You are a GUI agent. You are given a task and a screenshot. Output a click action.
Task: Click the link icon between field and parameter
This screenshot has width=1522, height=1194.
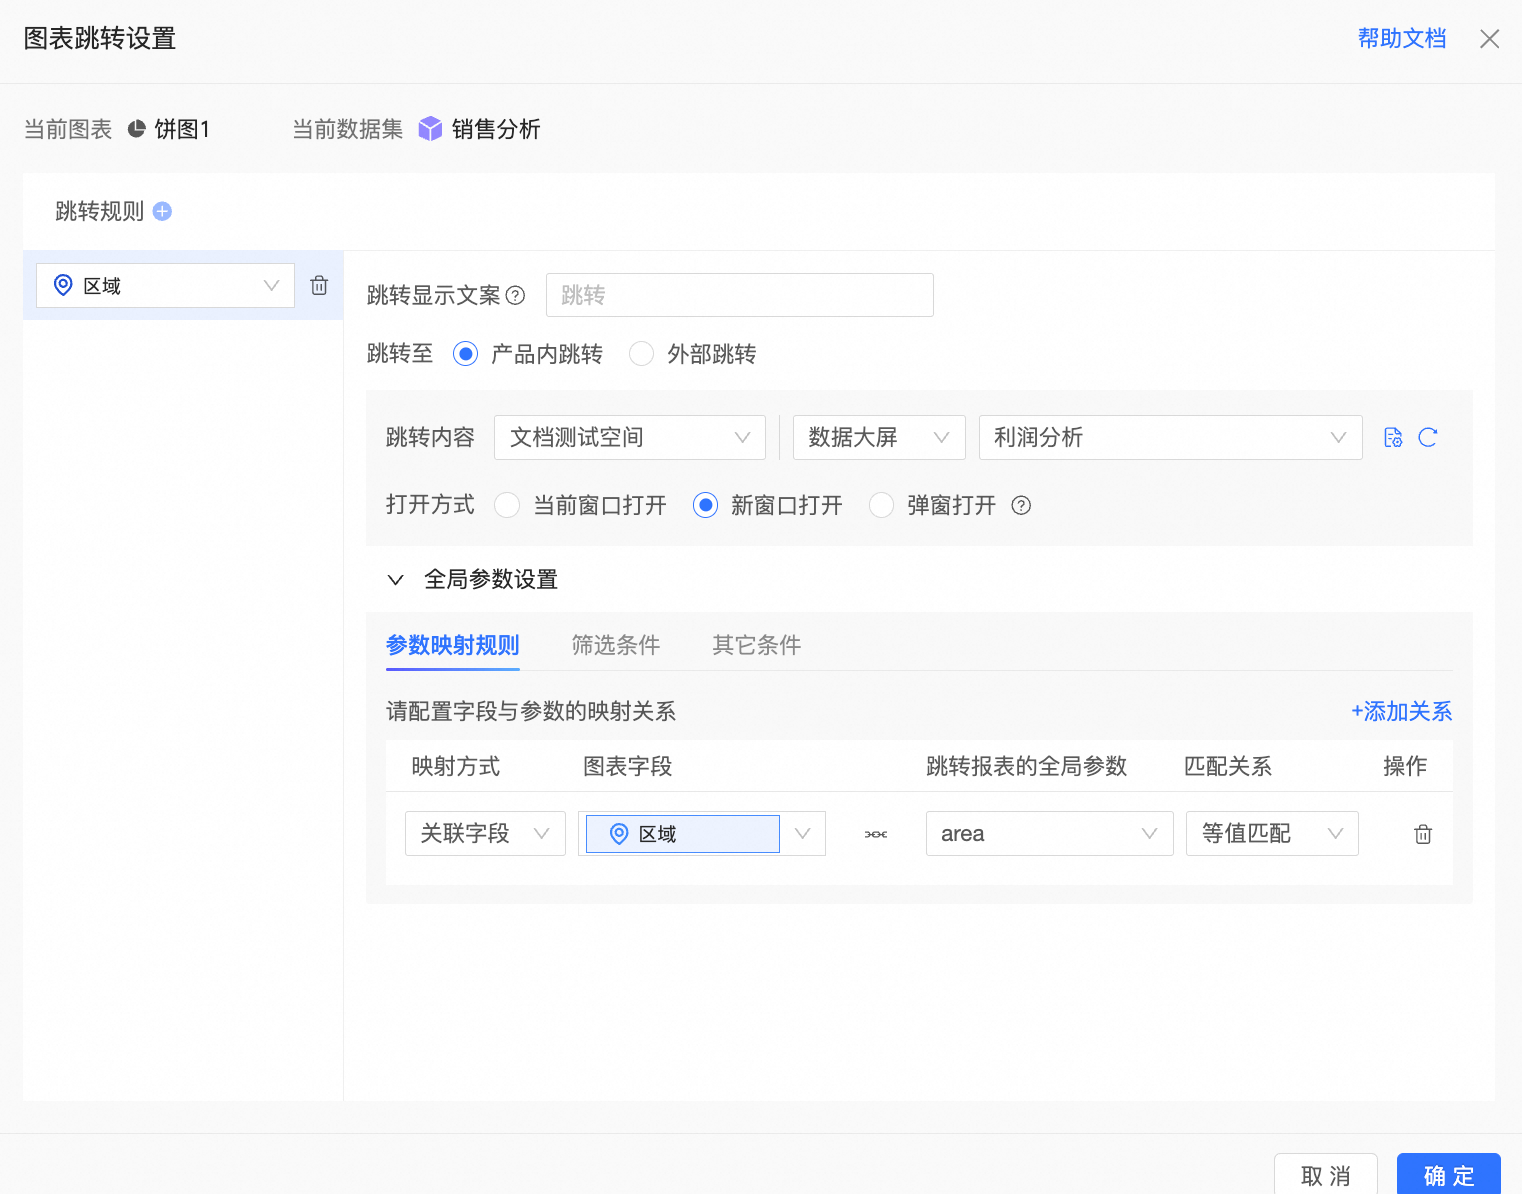click(876, 834)
